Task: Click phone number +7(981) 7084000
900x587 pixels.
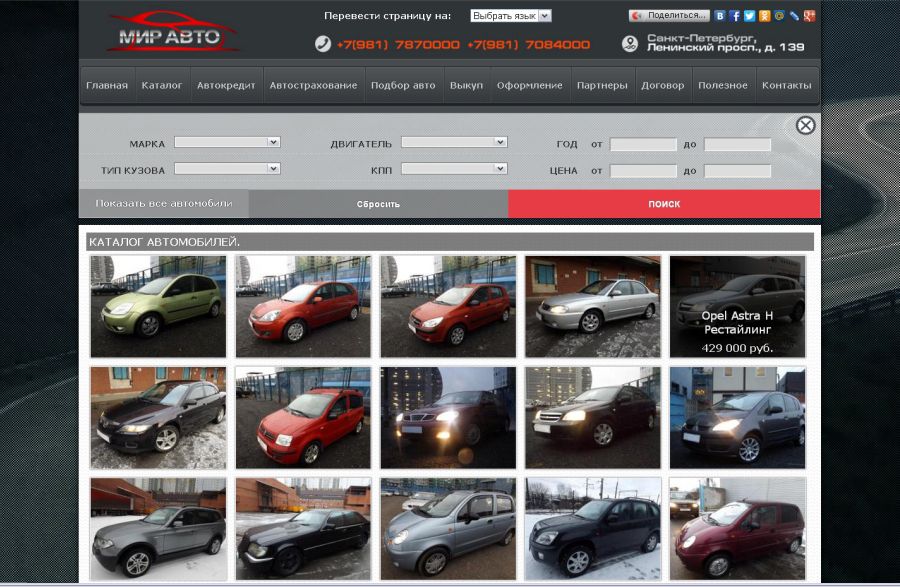Action: point(528,44)
